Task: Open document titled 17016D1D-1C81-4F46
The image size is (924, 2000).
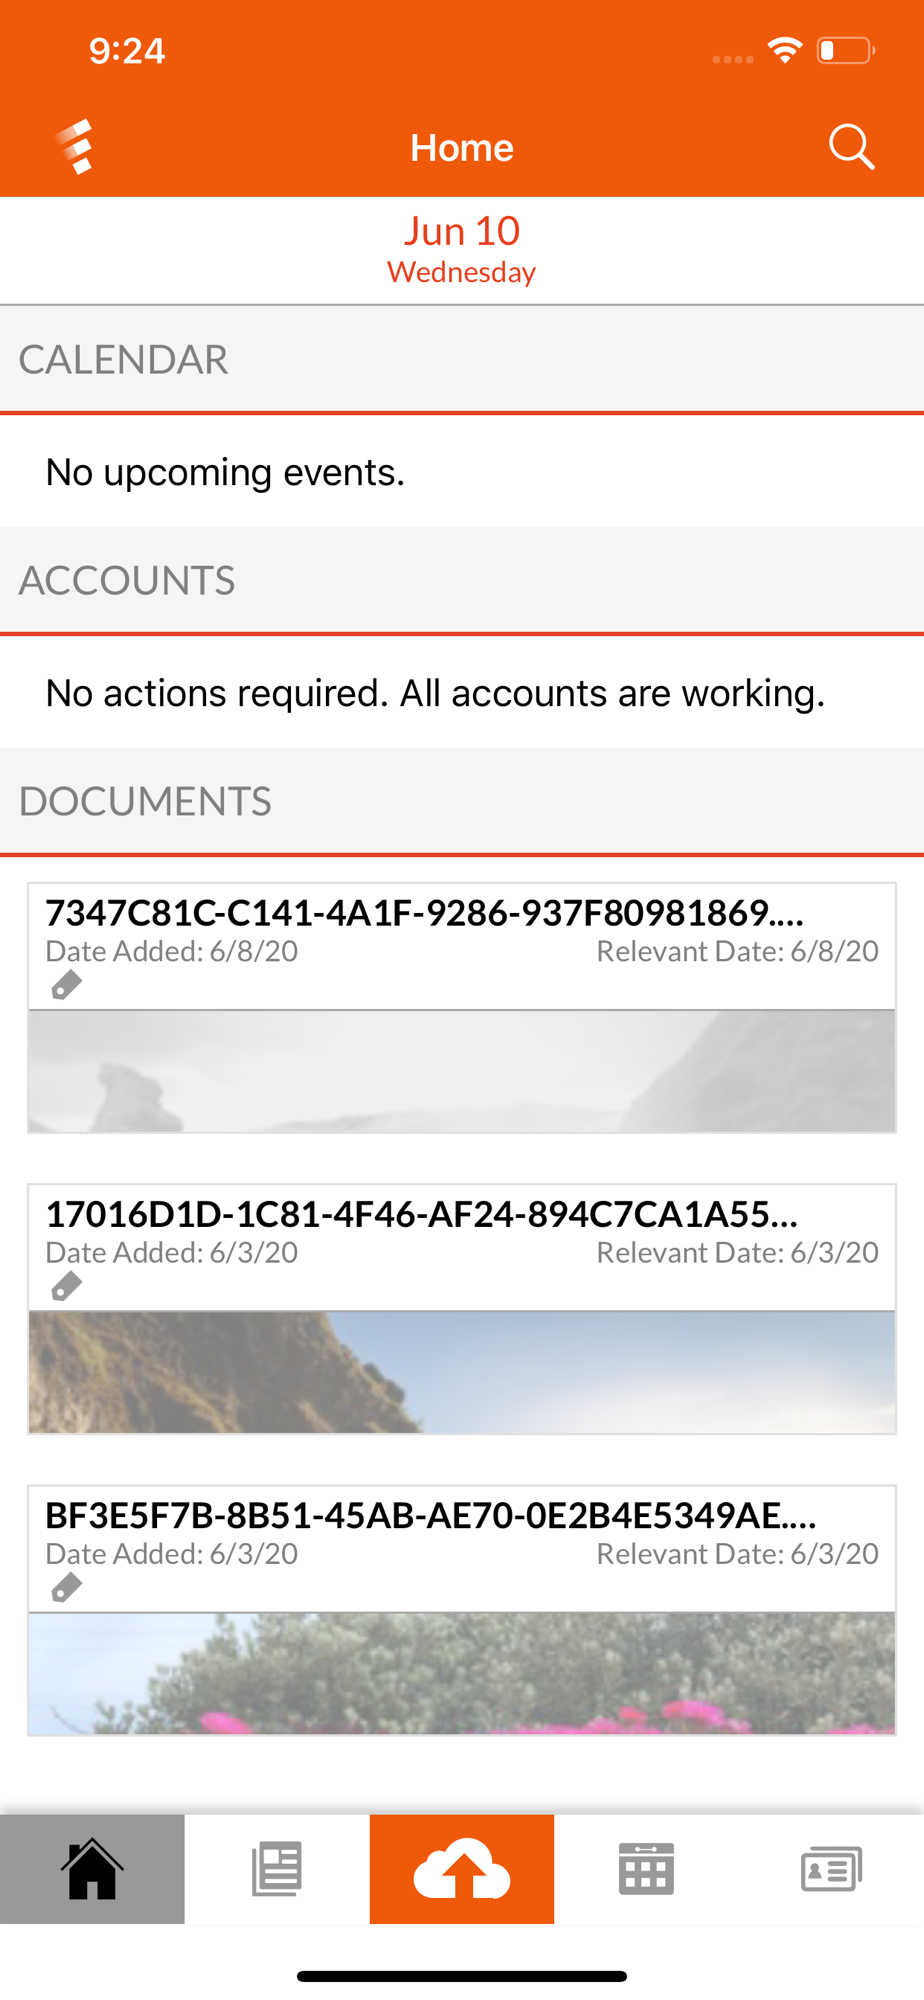Action: coord(422,1214)
